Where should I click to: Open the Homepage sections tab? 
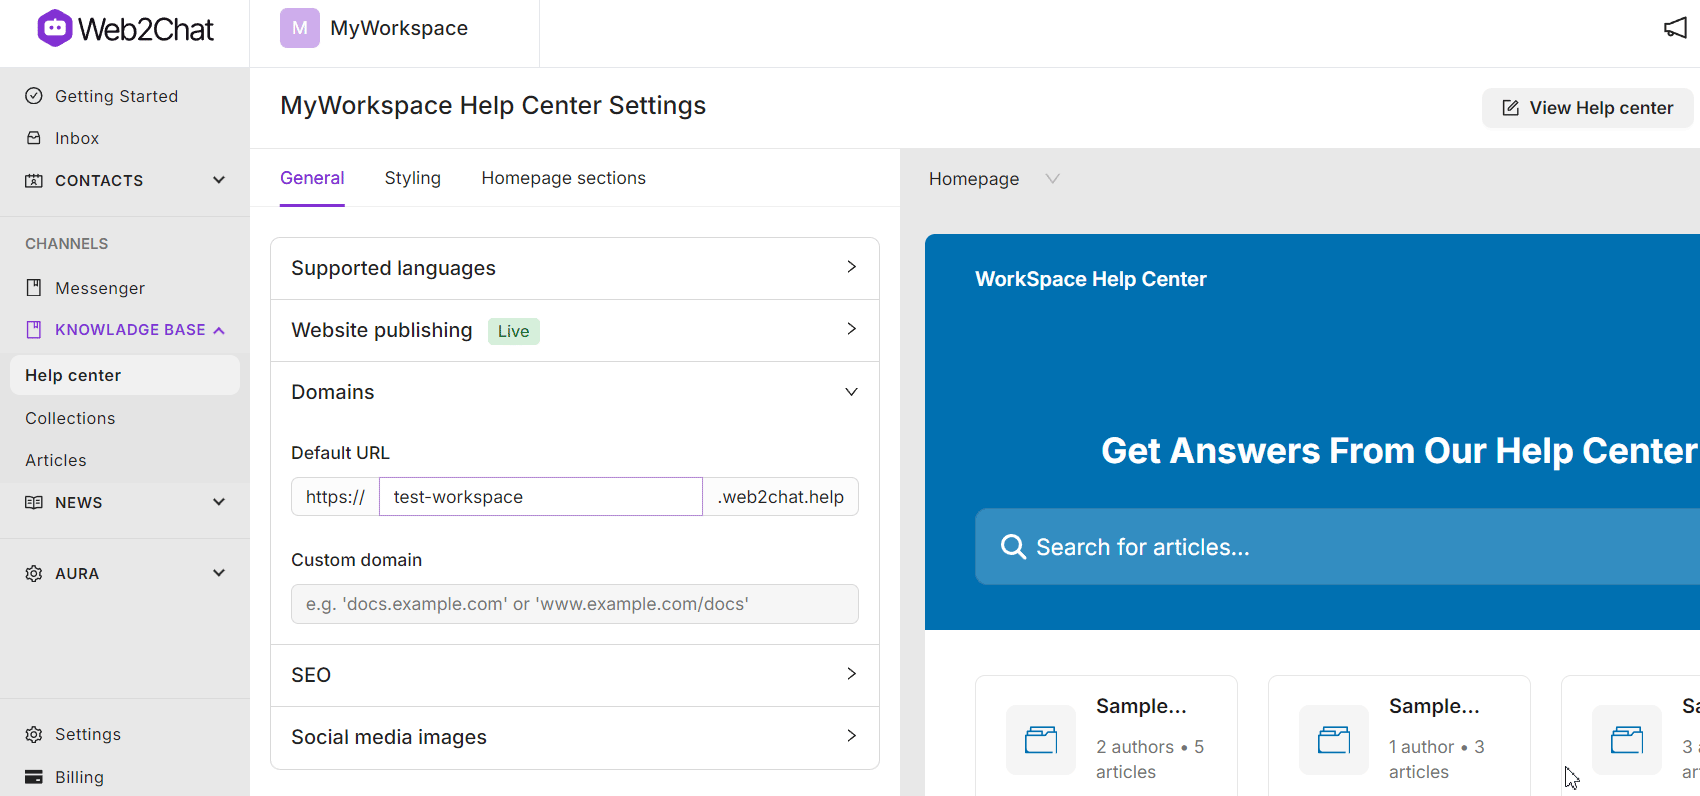[x=564, y=178]
